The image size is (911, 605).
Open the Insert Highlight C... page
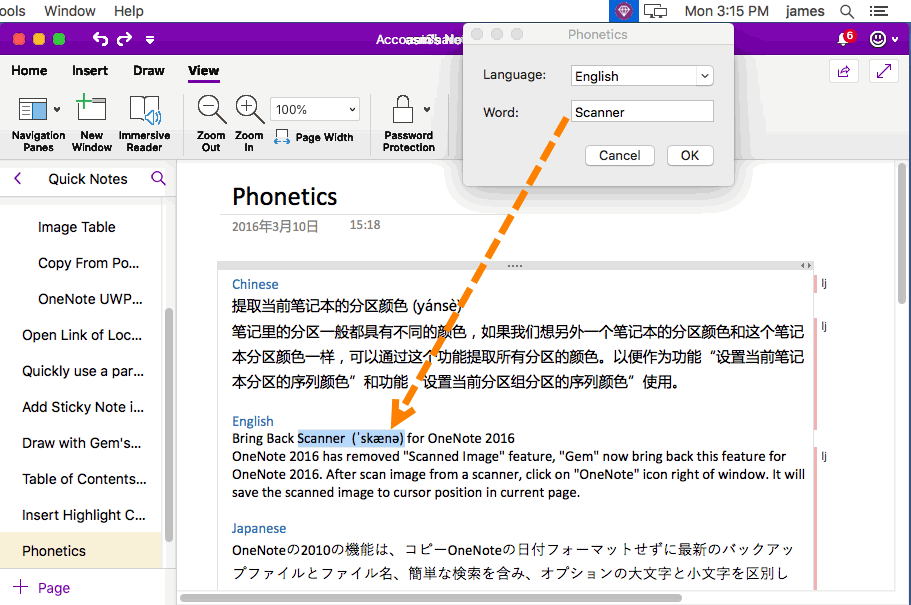84,515
